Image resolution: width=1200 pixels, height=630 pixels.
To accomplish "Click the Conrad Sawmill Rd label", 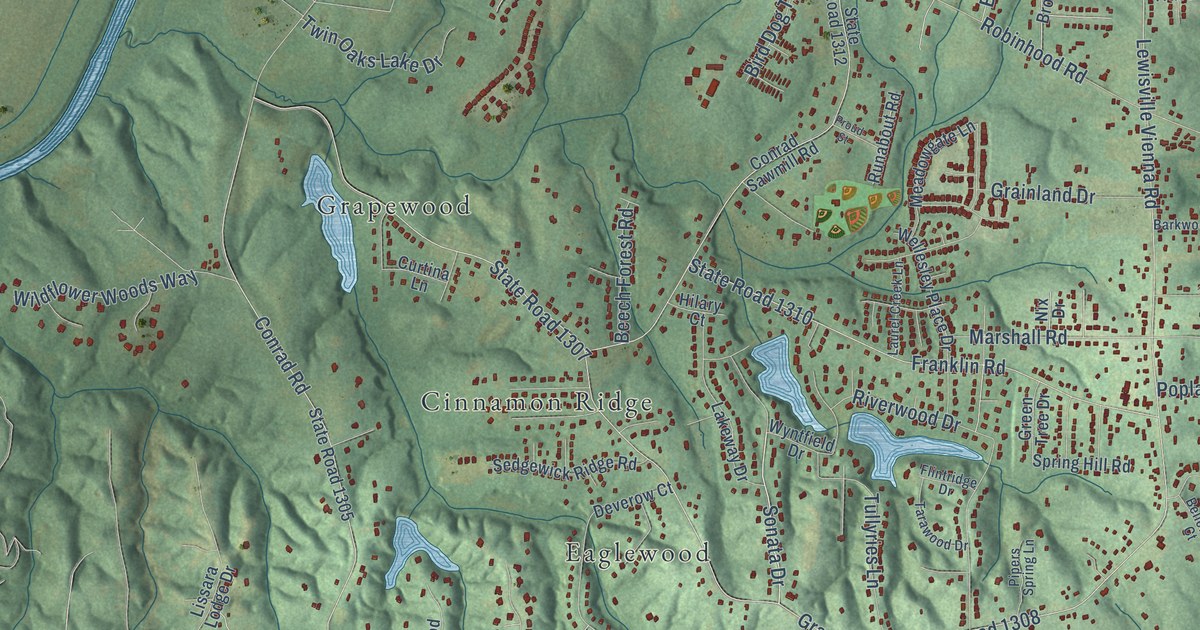I will [783, 162].
